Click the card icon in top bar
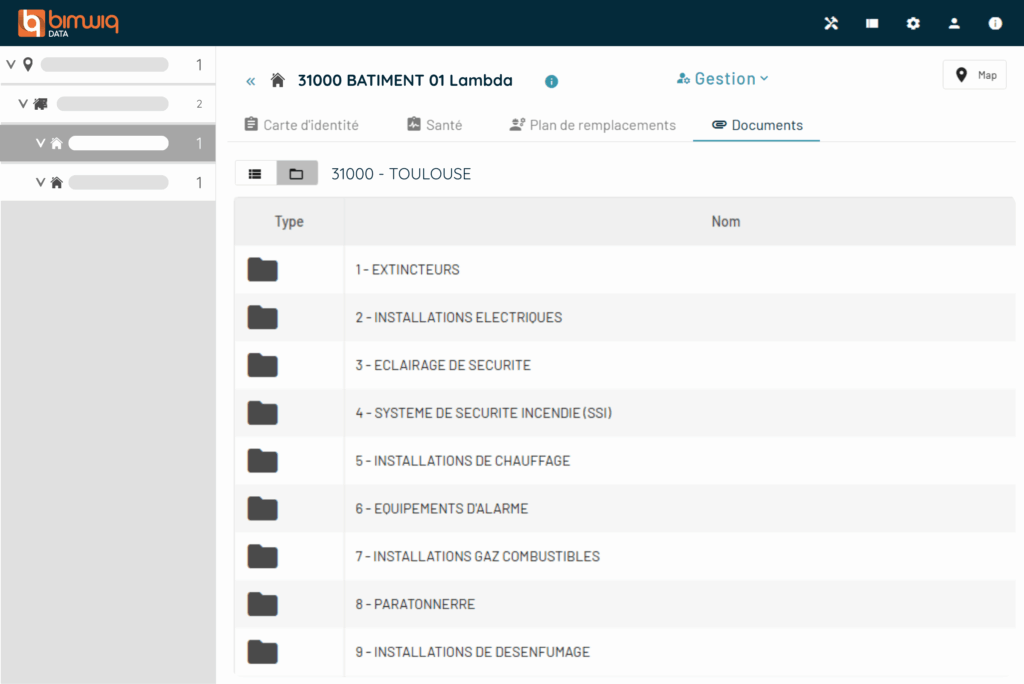Viewport: 1024px width, 684px height. (x=872, y=23)
